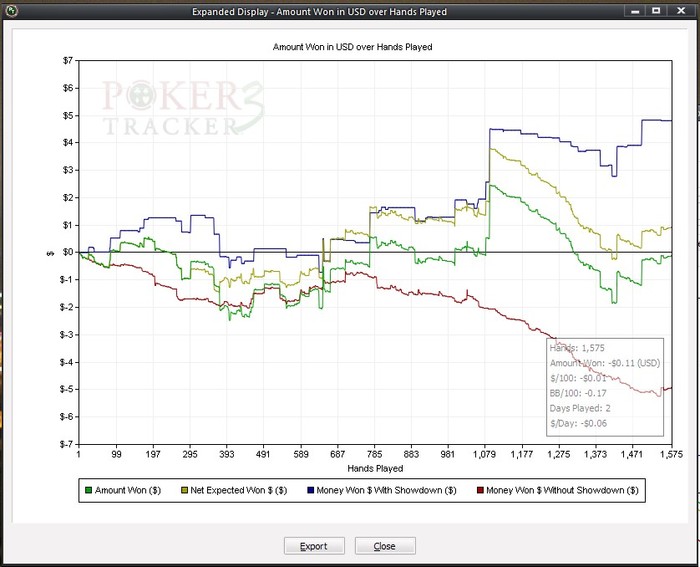
Task: Close window with title bar X
Action: [x=681, y=11]
